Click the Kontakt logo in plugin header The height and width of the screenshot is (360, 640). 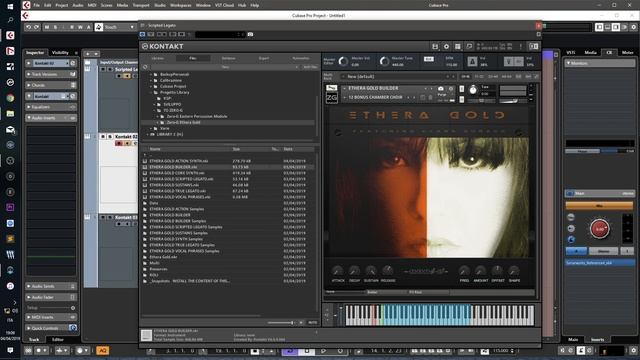pos(162,47)
